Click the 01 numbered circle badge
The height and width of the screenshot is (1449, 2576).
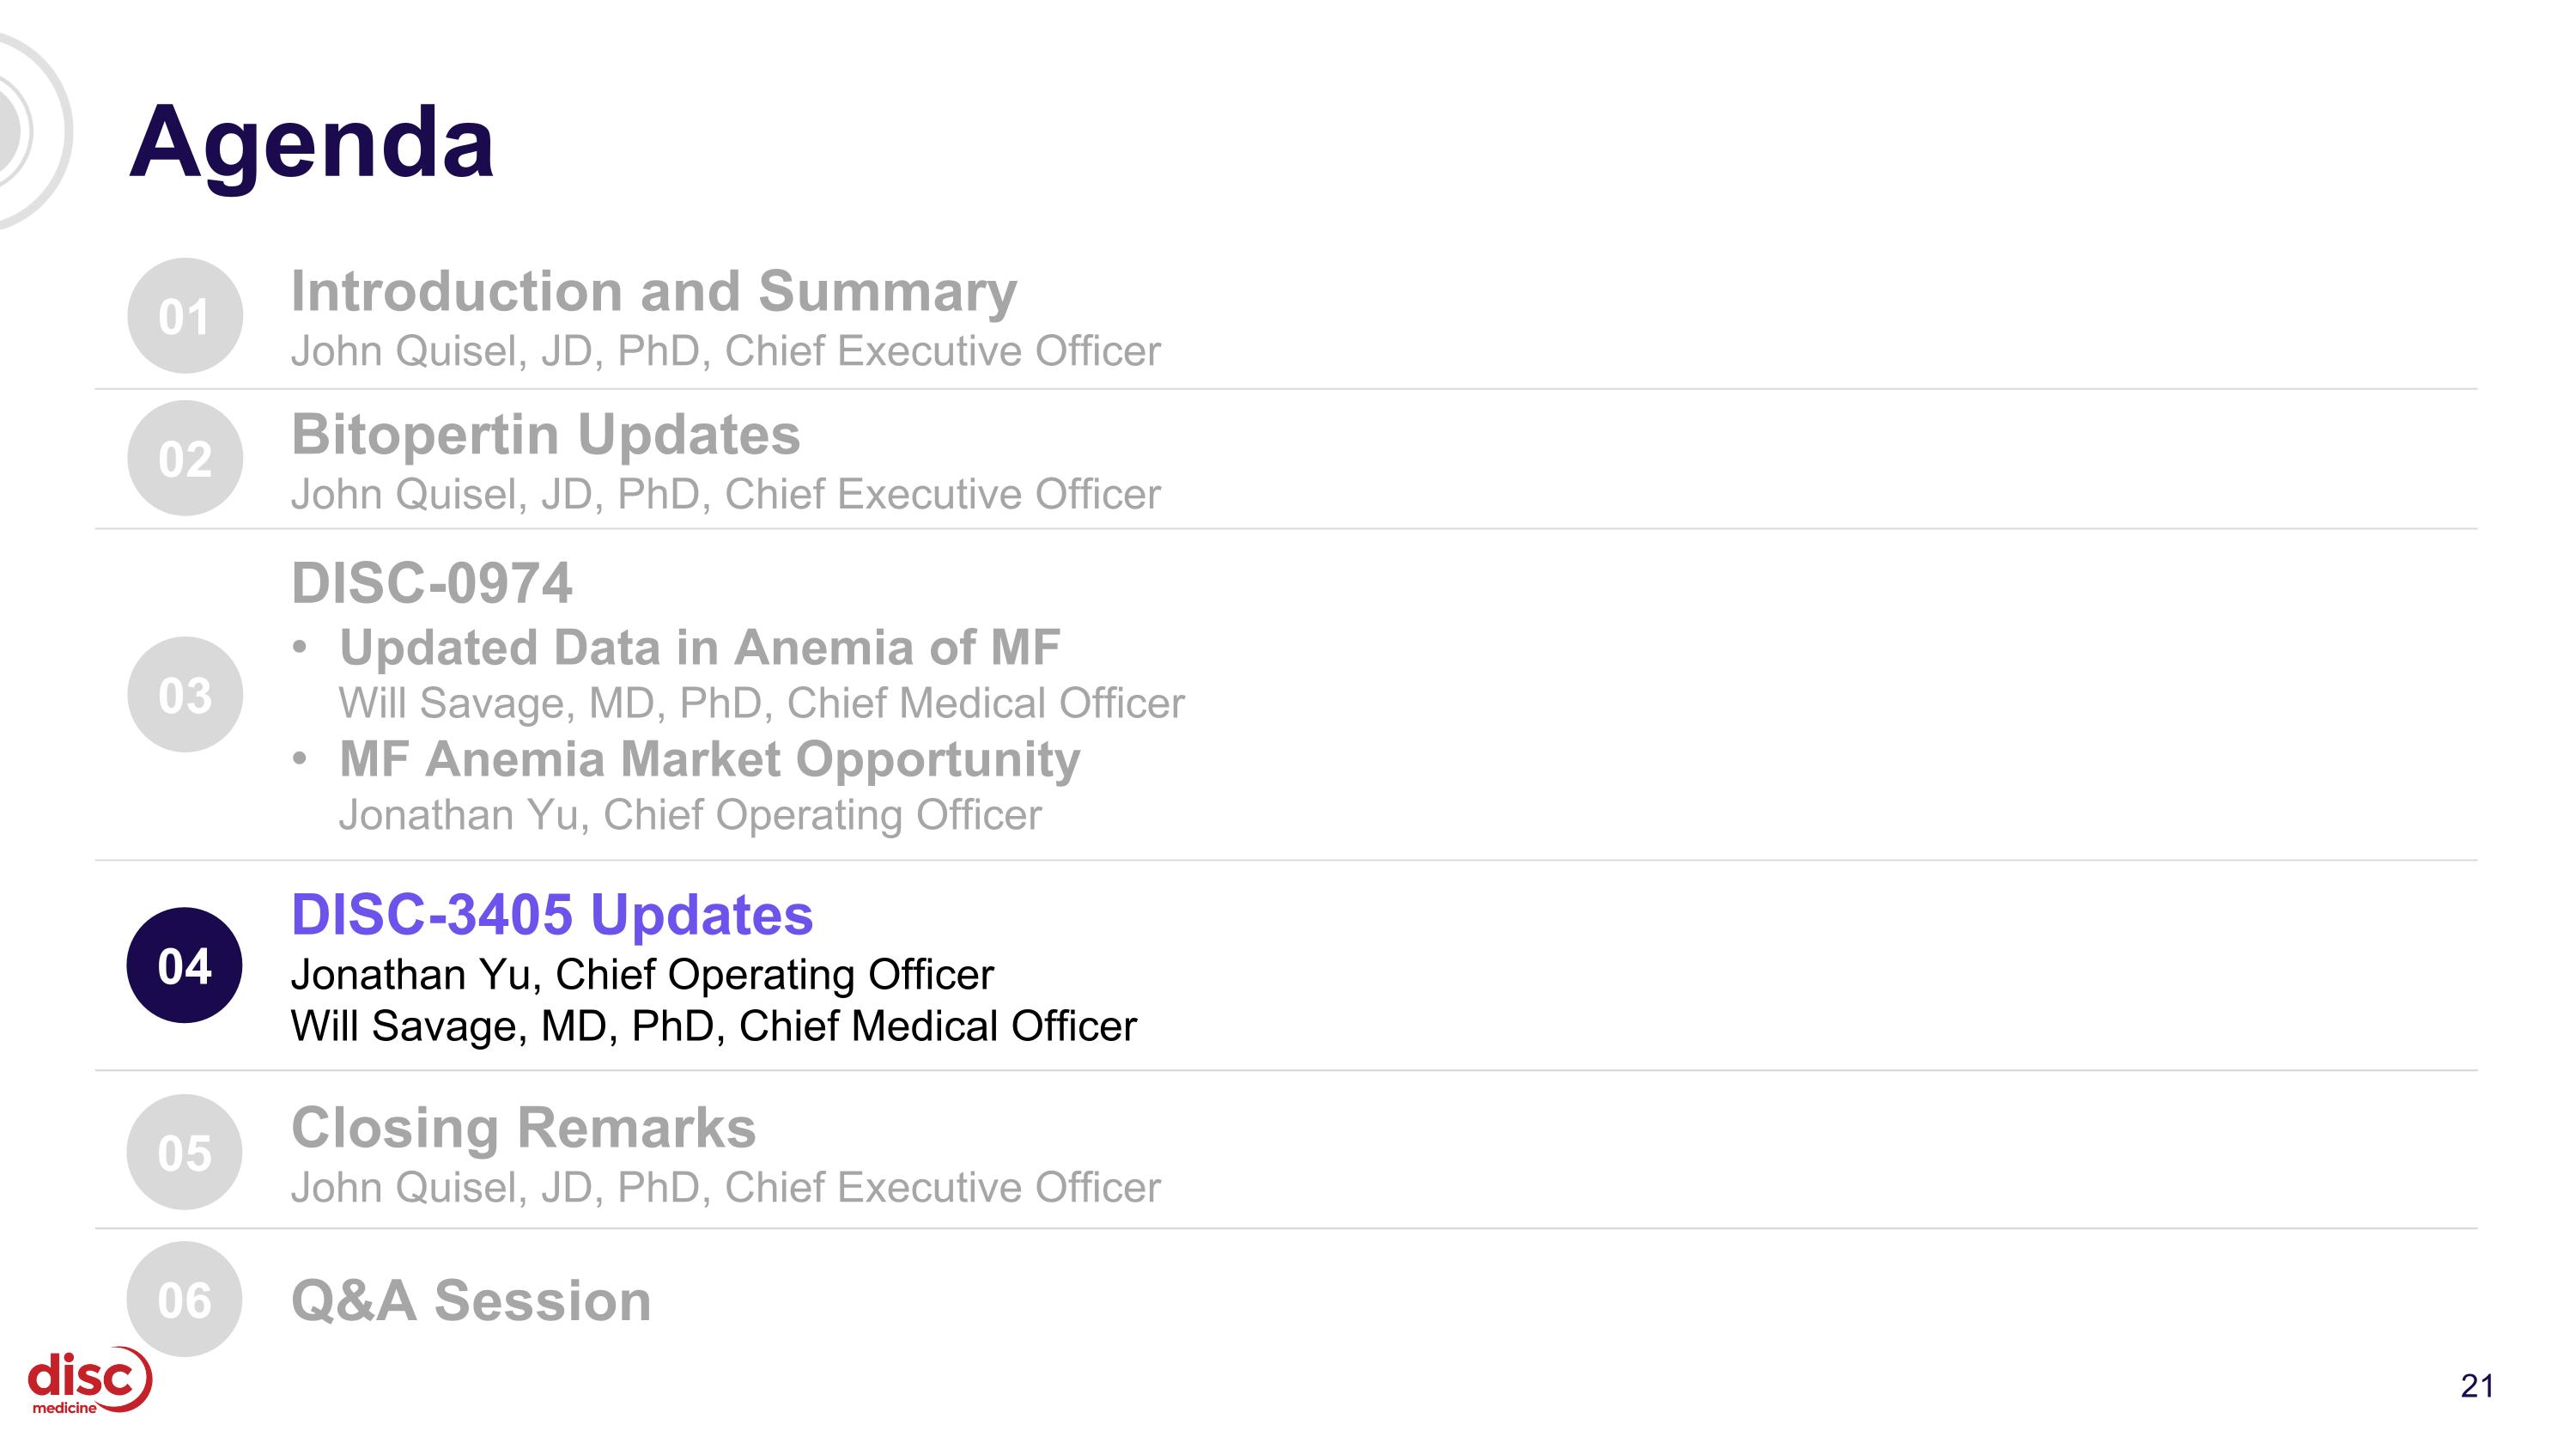point(185,316)
